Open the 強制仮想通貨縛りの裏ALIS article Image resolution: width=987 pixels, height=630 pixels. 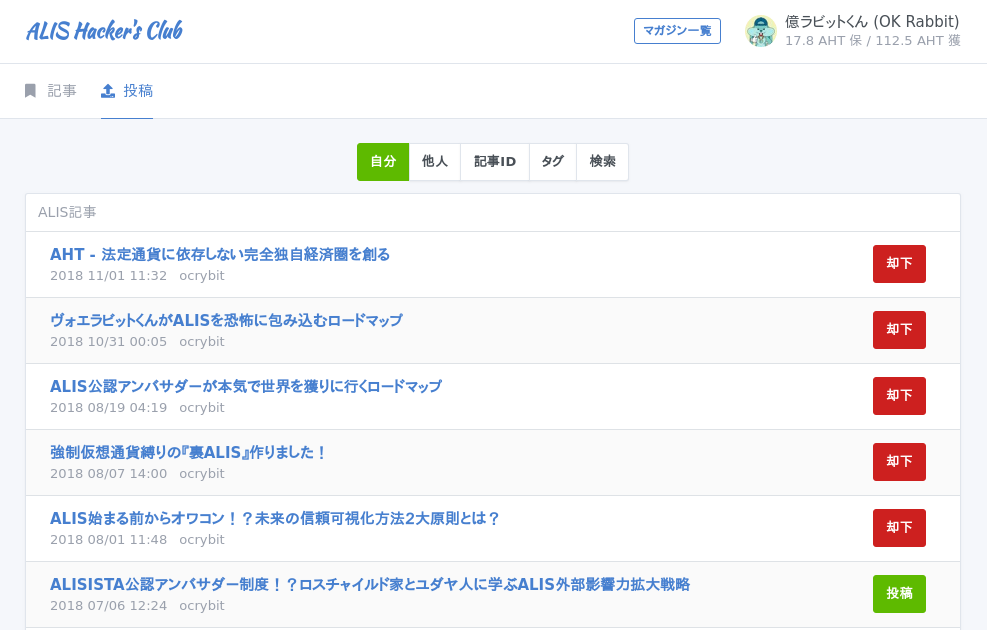coord(188,452)
